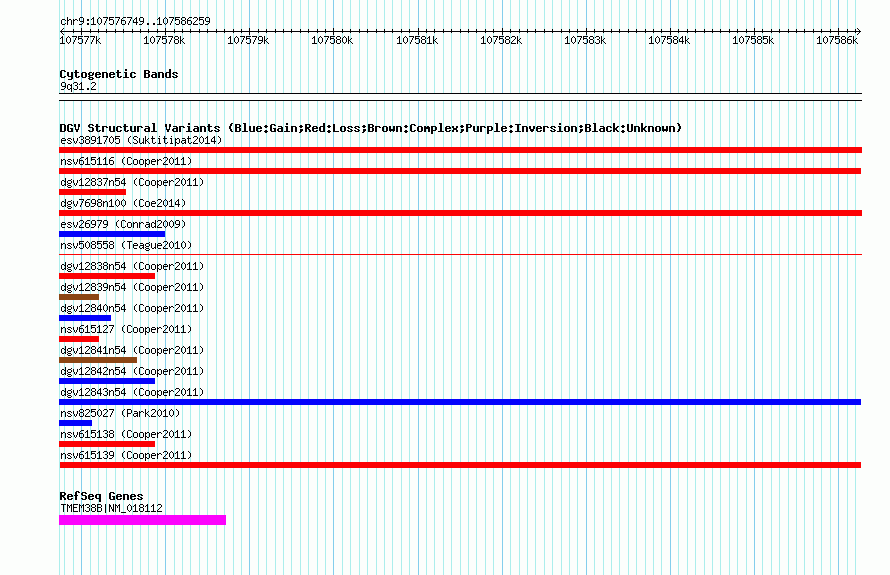Click the 107580k ruler tick label

332,40
